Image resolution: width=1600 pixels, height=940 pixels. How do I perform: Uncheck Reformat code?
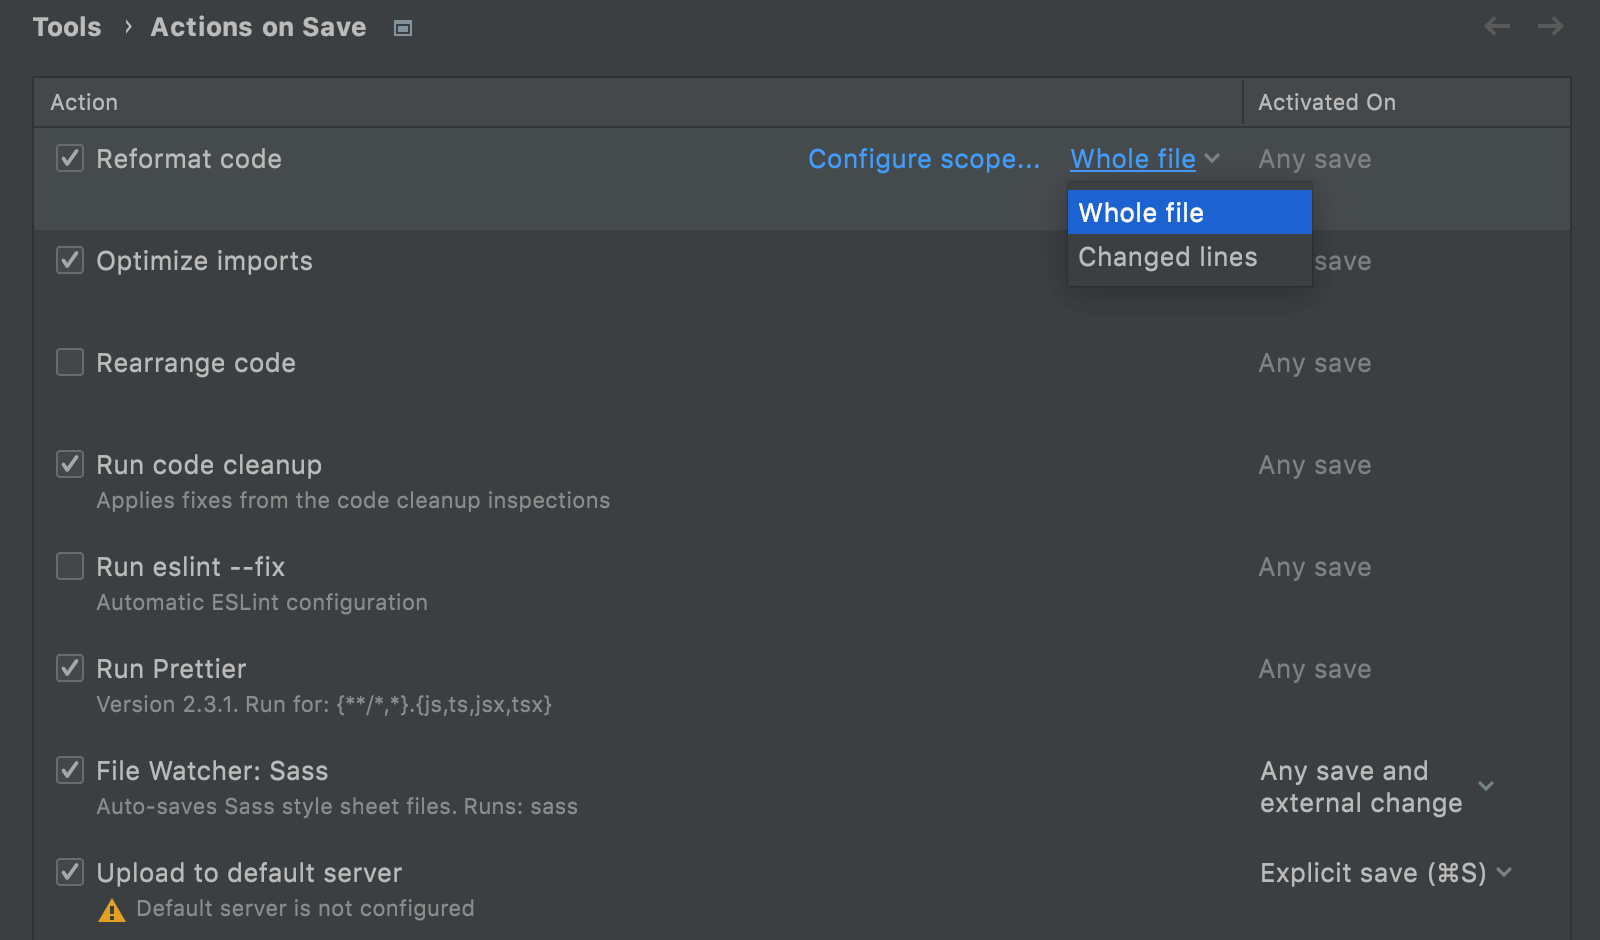(69, 158)
